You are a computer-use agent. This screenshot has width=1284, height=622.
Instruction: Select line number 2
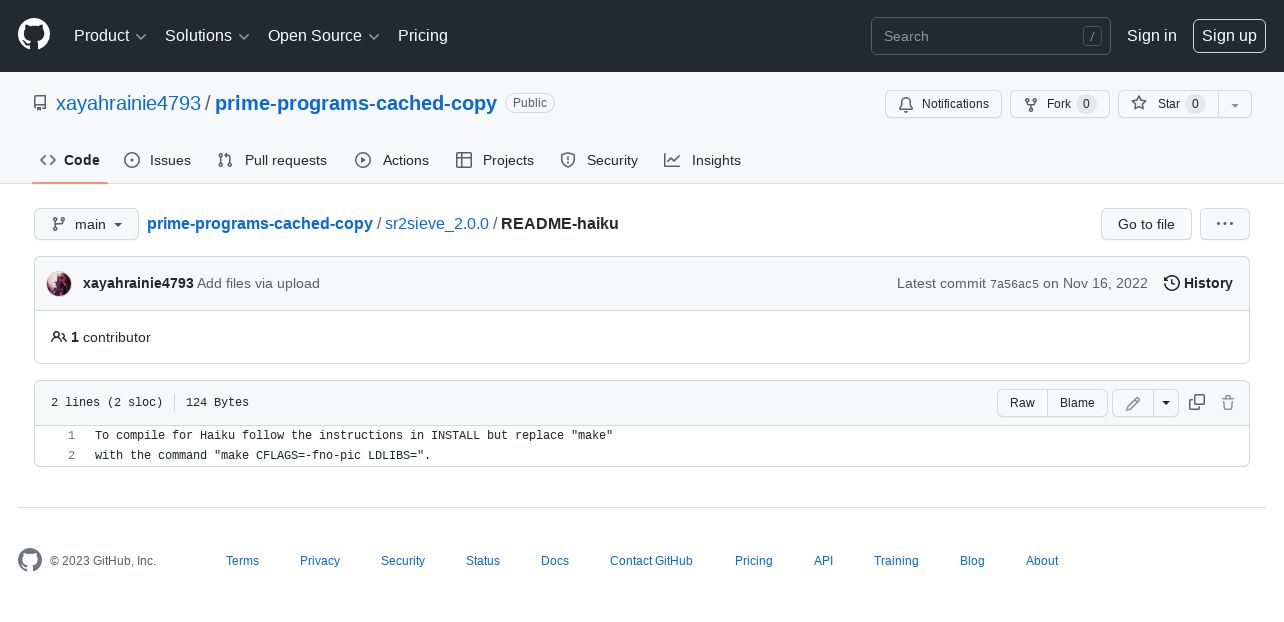pyautogui.click(x=71, y=456)
